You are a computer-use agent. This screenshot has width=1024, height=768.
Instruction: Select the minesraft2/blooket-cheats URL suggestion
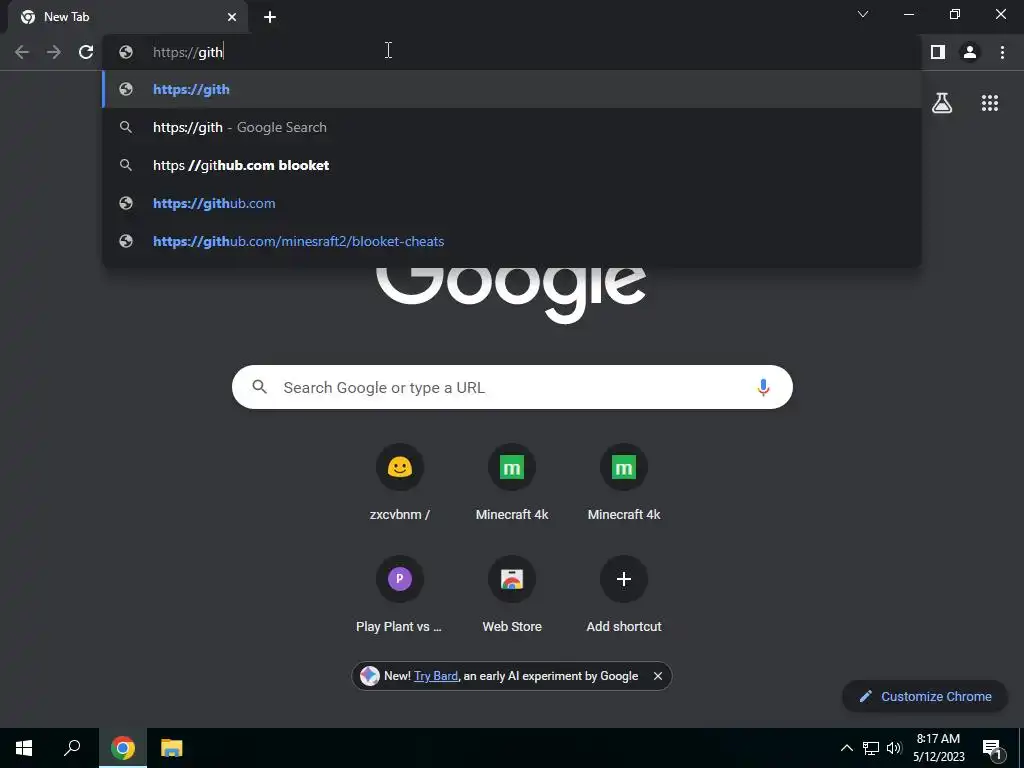tap(512, 241)
